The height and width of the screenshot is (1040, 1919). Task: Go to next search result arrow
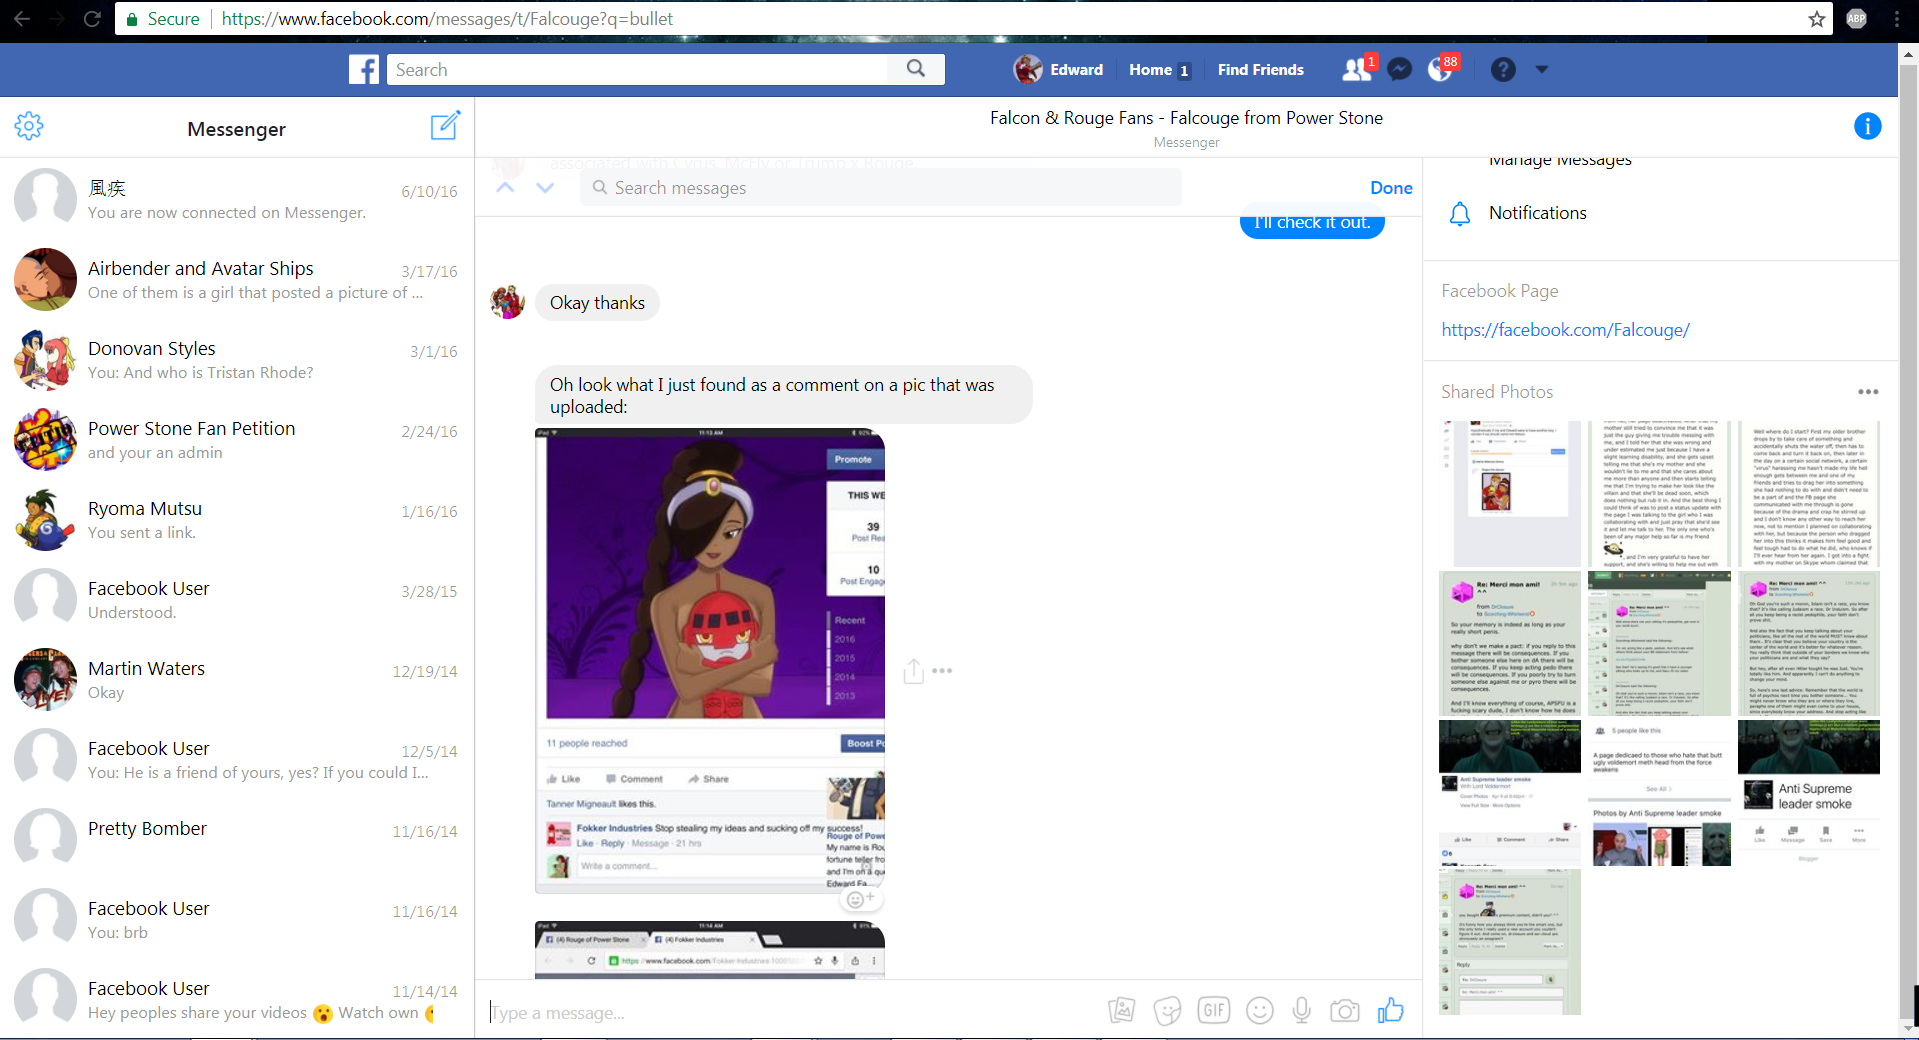(x=545, y=187)
